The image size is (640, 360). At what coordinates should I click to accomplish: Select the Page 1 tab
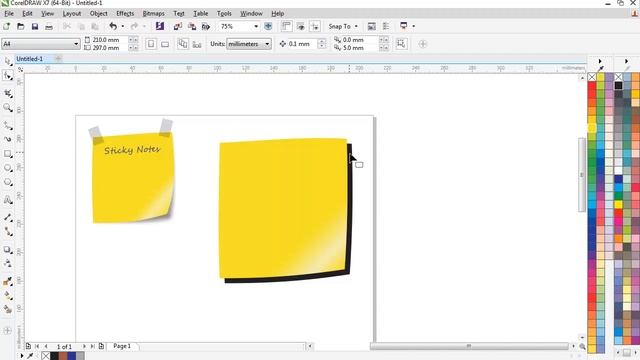click(122, 346)
